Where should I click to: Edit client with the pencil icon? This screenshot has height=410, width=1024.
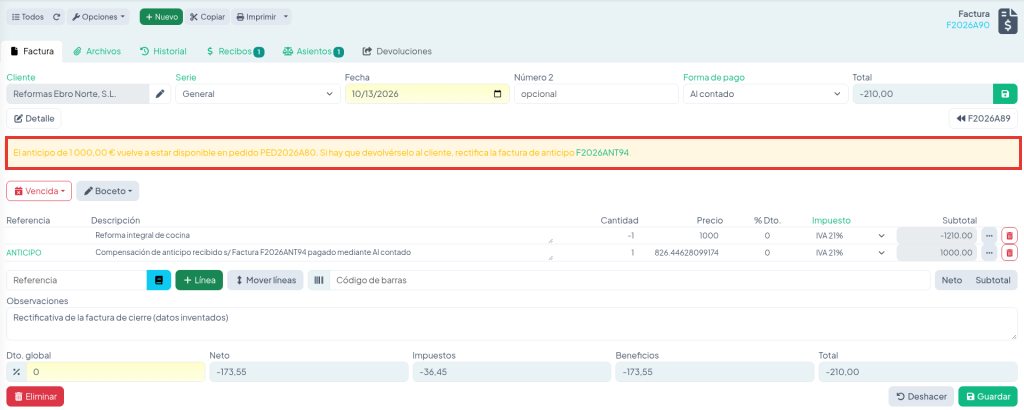[x=160, y=94]
